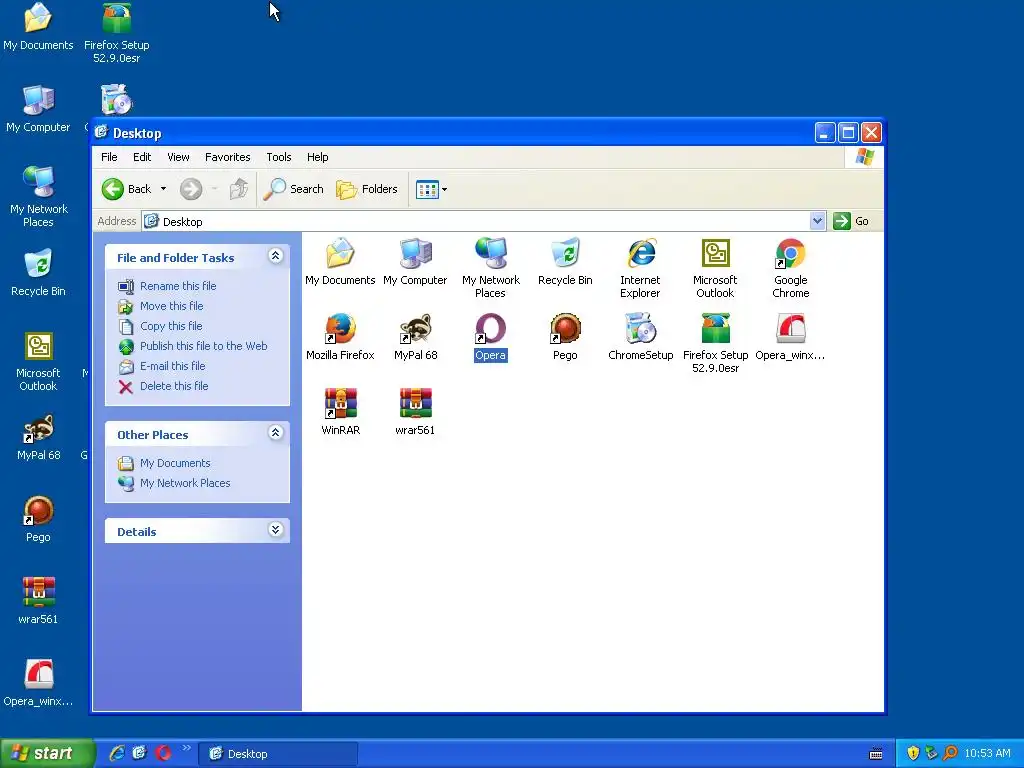Select Mozilla Firefox shortcut in file pane
This screenshot has width=1024, height=768.
(340, 337)
